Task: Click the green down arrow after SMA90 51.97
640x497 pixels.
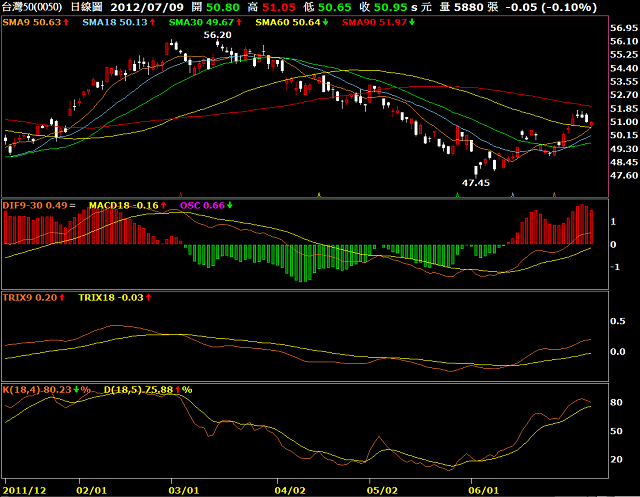Action: (x=412, y=22)
